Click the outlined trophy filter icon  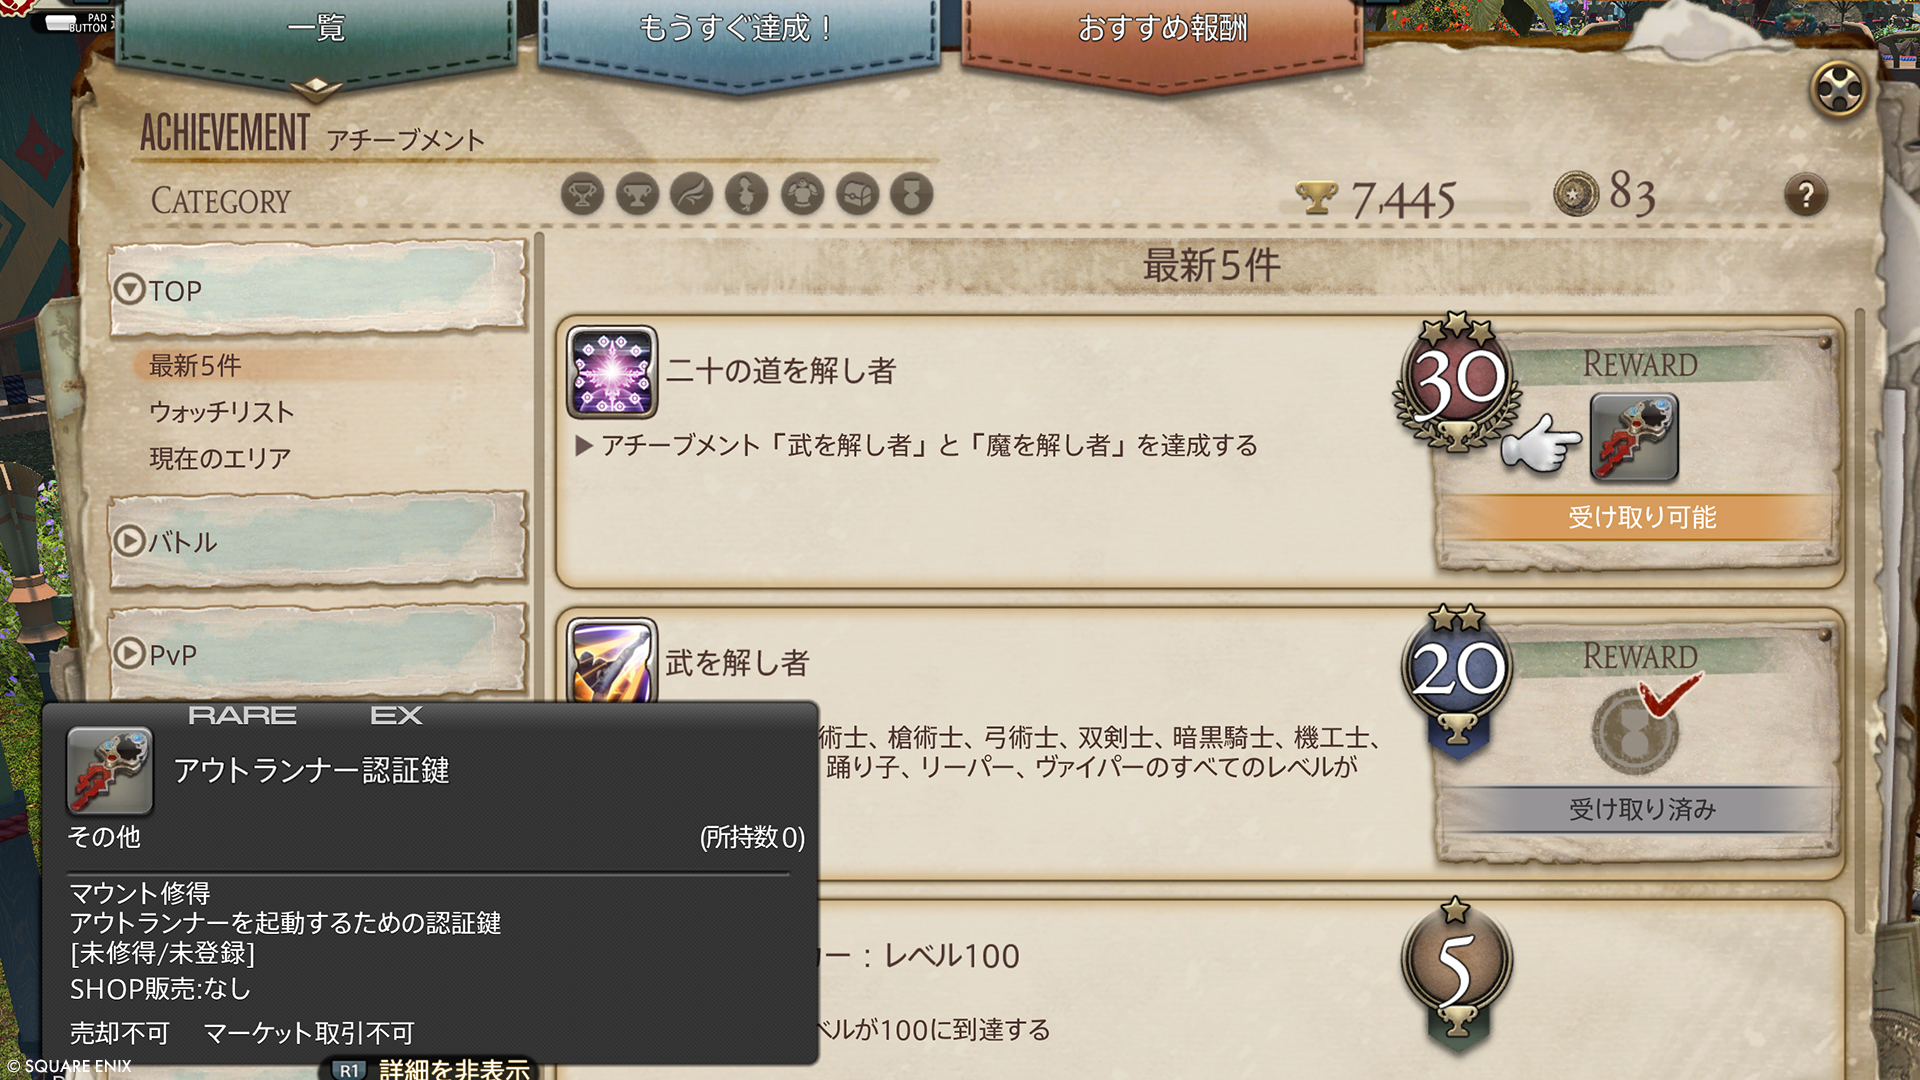tap(582, 194)
